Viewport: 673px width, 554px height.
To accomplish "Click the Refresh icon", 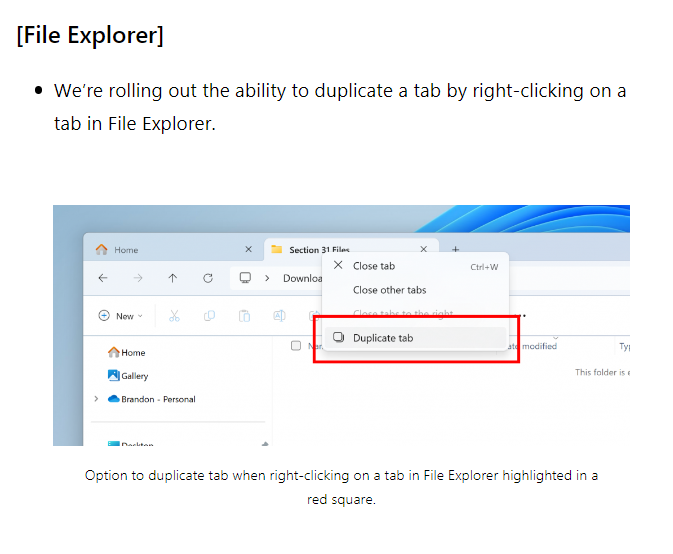I will click(208, 278).
